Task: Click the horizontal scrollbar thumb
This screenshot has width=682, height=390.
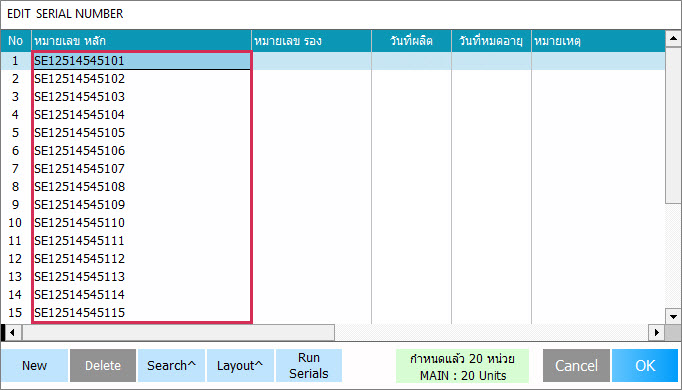Action: (178, 333)
